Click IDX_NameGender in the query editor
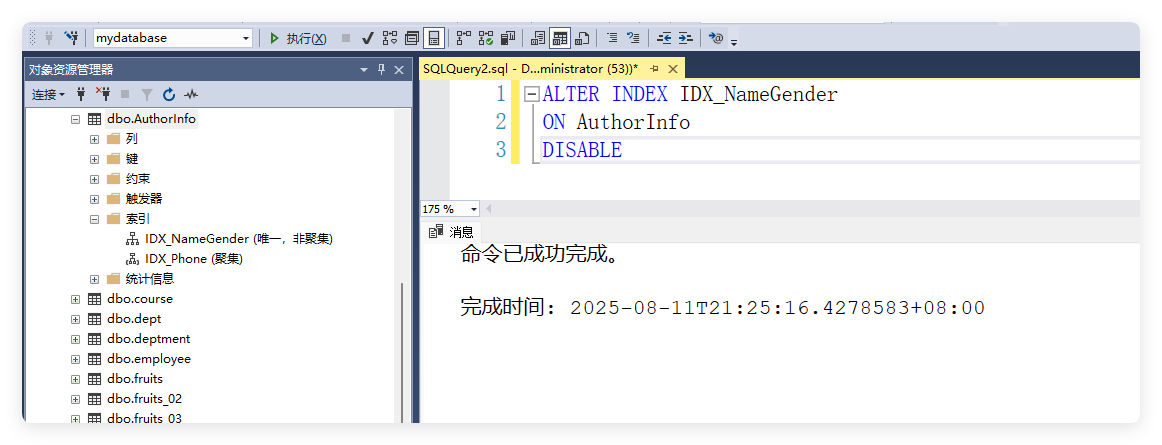The image size is (1162, 445). (x=759, y=94)
